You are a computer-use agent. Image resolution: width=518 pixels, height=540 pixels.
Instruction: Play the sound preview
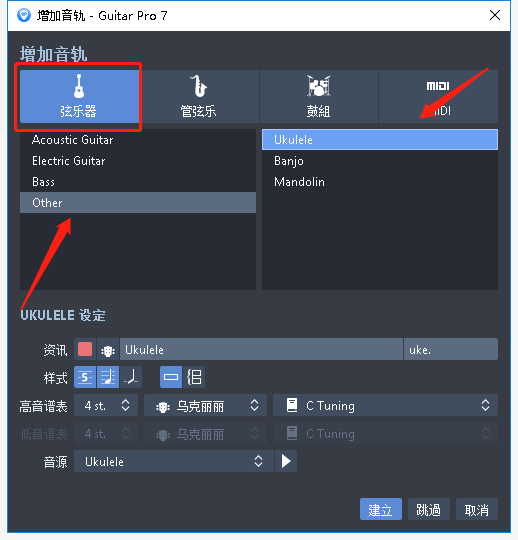(286, 461)
